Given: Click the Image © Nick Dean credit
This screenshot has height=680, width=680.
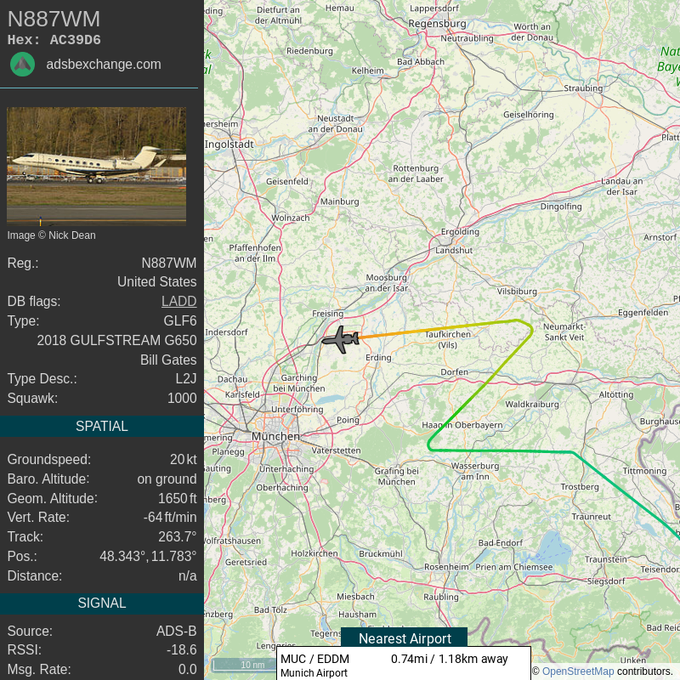Looking at the screenshot, I should click(x=51, y=235).
